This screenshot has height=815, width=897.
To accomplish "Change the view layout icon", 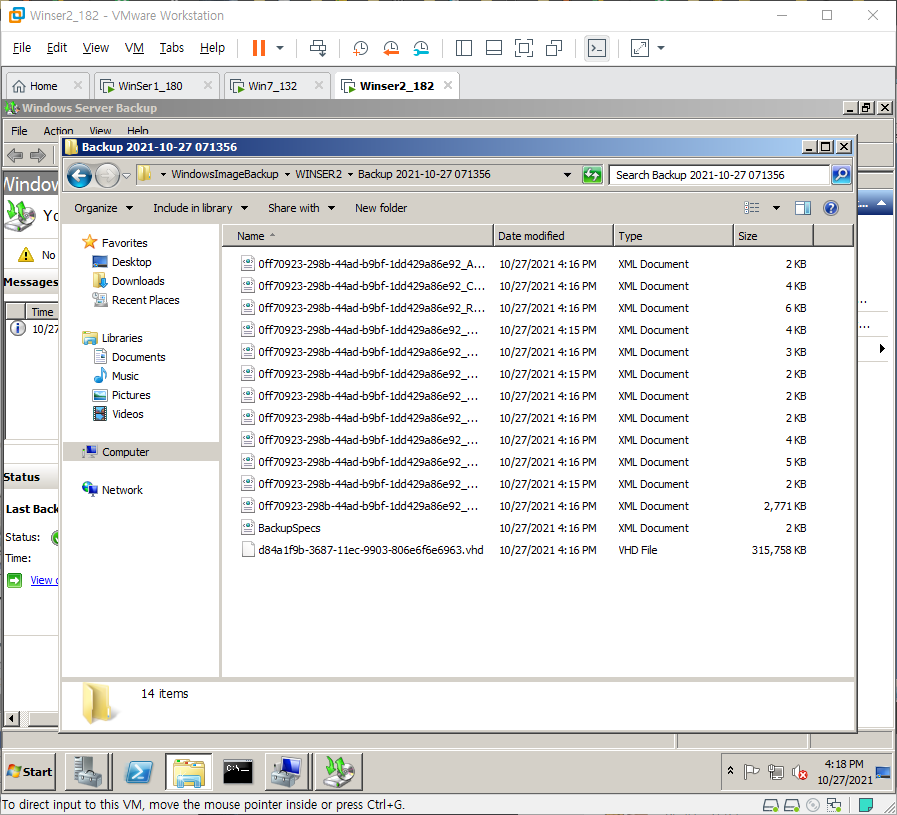I will click(x=752, y=208).
